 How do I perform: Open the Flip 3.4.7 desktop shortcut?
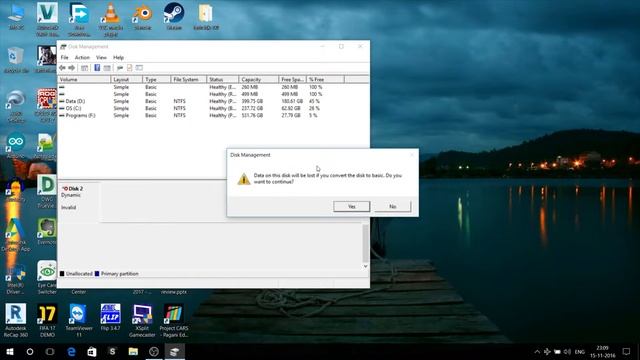tap(111, 318)
